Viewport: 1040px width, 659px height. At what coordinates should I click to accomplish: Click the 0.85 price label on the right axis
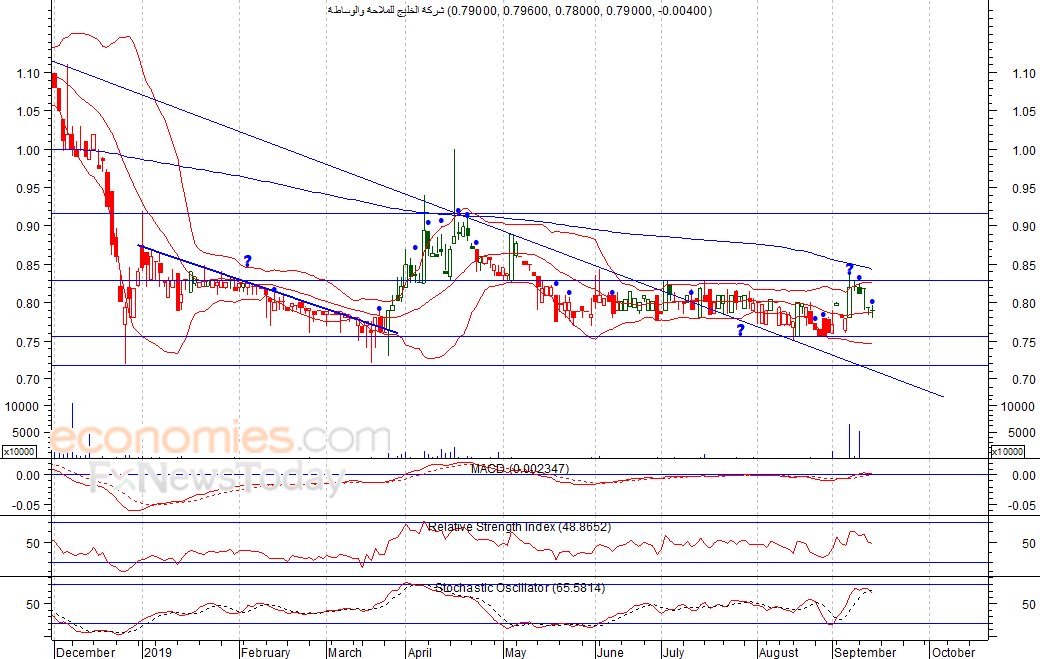click(x=1024, y=265)
